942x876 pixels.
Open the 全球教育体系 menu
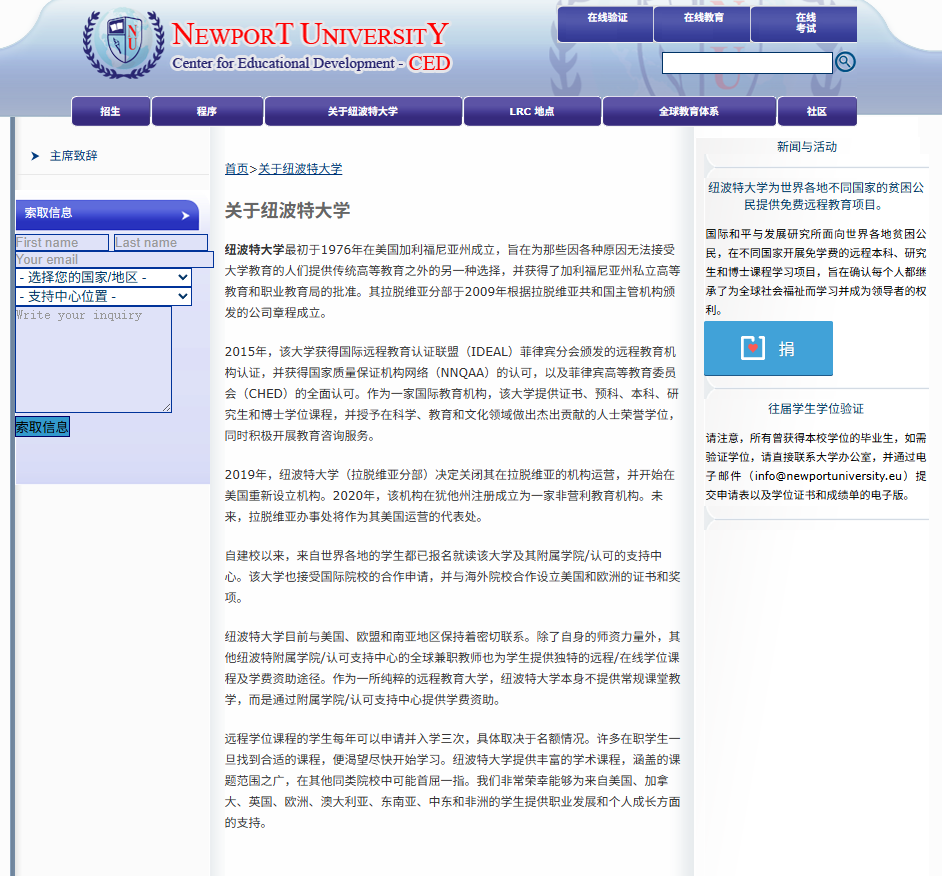689,111
